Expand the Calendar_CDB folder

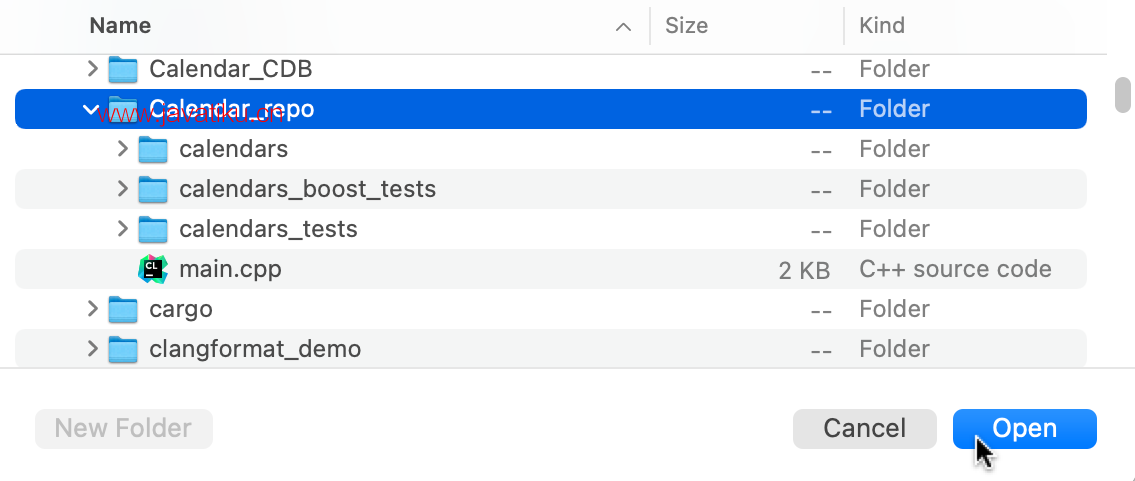(x=92, y=69)
